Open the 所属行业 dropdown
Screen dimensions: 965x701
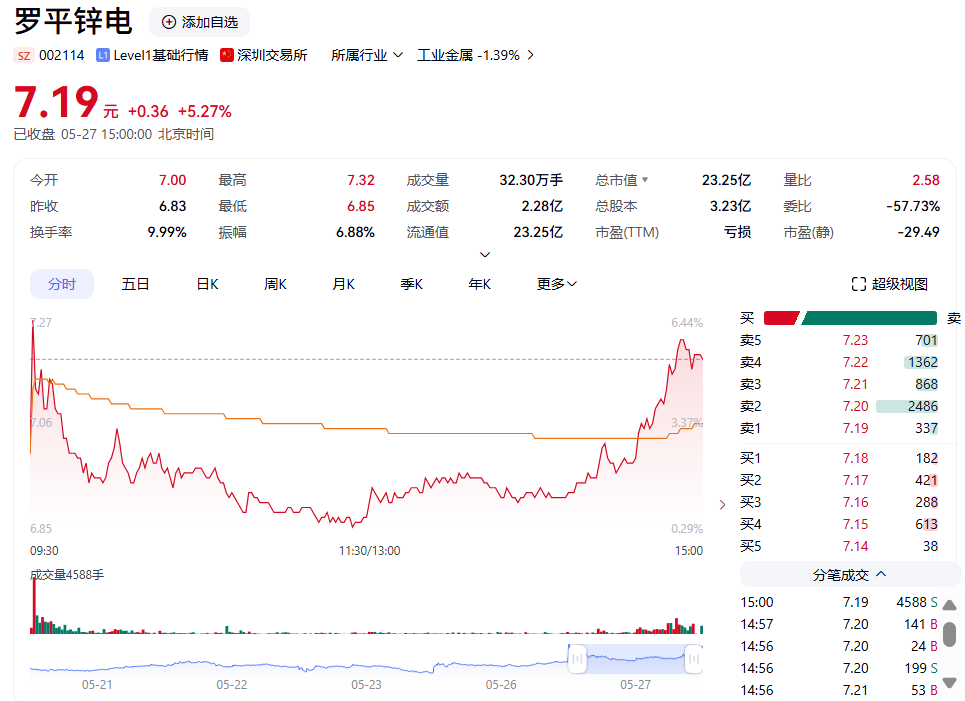(x=367, y=55)
